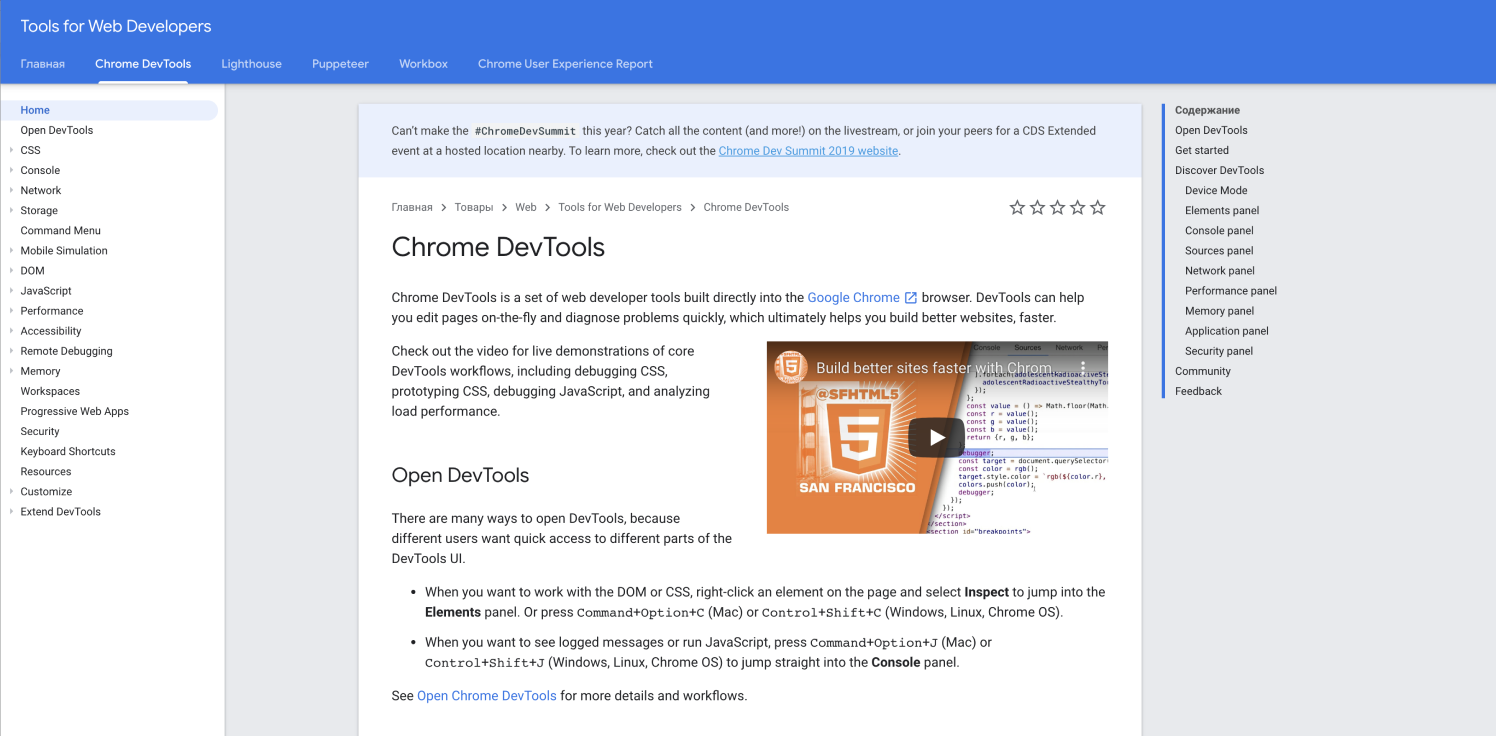Screen dimensions: 1496x736
Task: Follow the Chrome Dev Summit 2019 website link
Action: [x=808, y=151]
